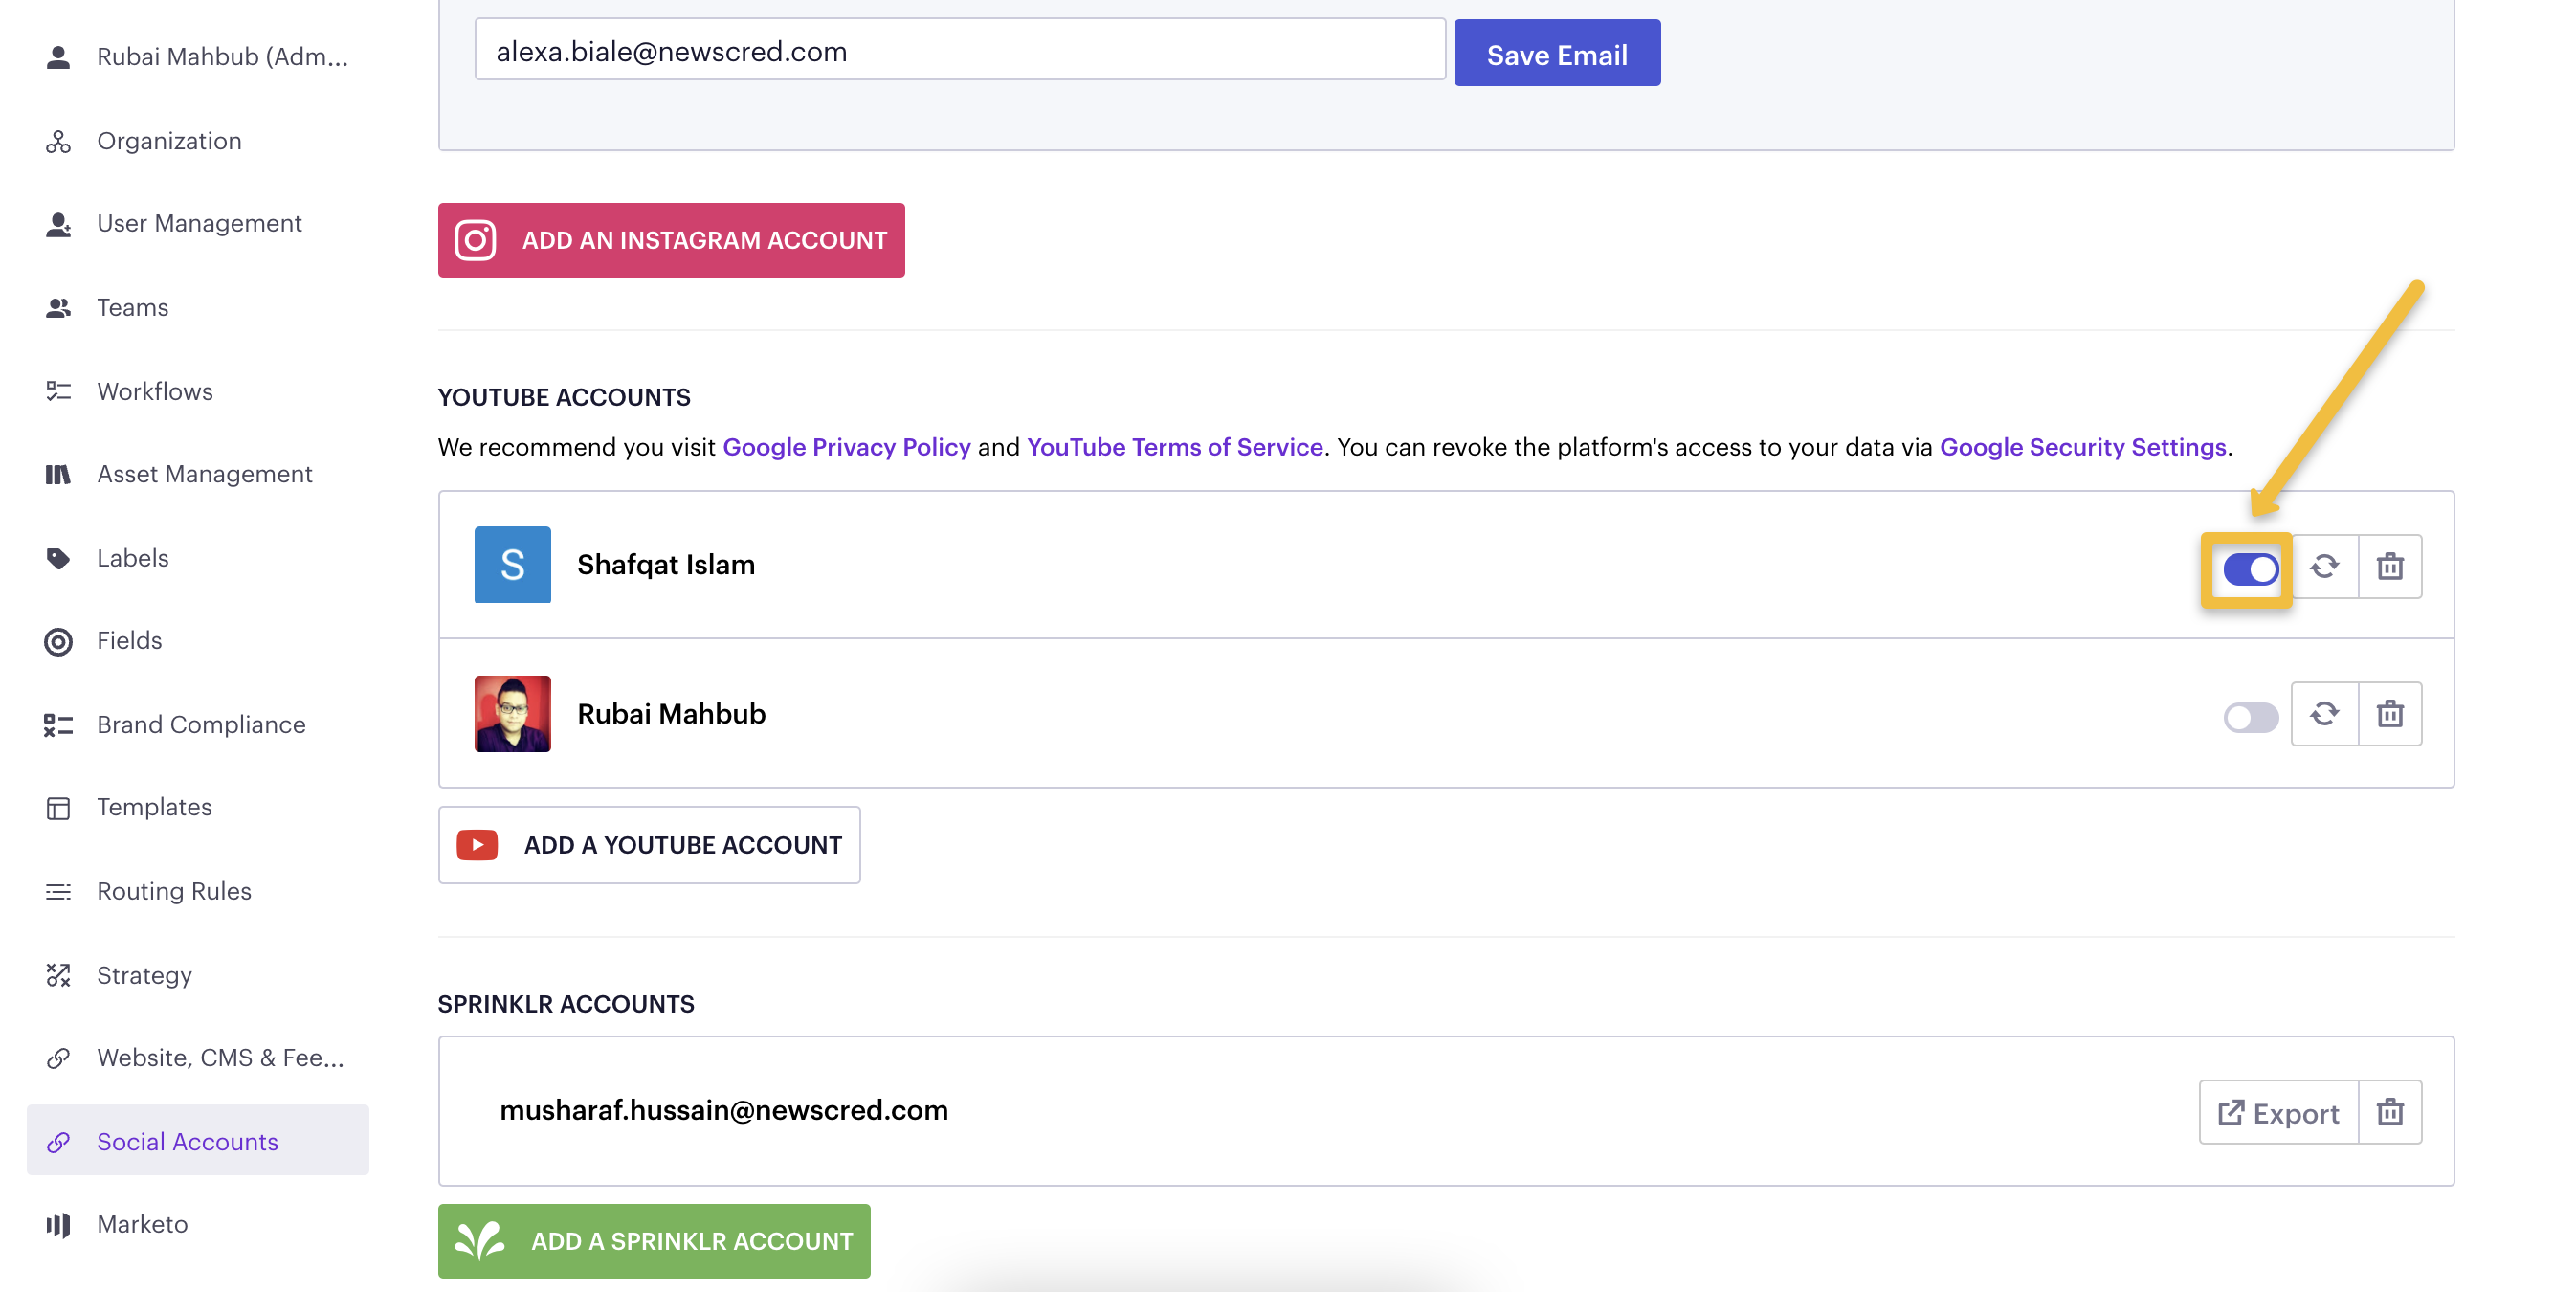Click the YouTube play logo icon

coord(477,845)
